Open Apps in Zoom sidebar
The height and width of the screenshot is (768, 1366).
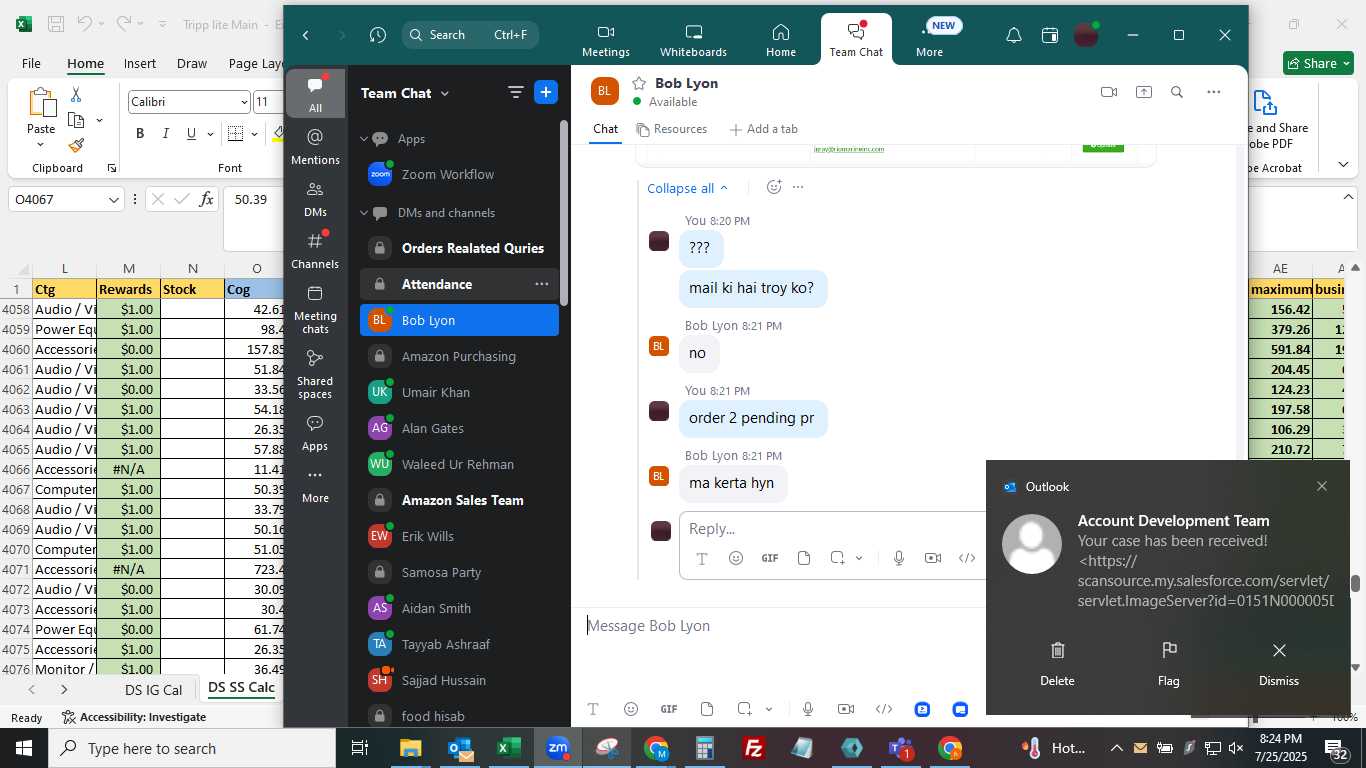[315, 433]
